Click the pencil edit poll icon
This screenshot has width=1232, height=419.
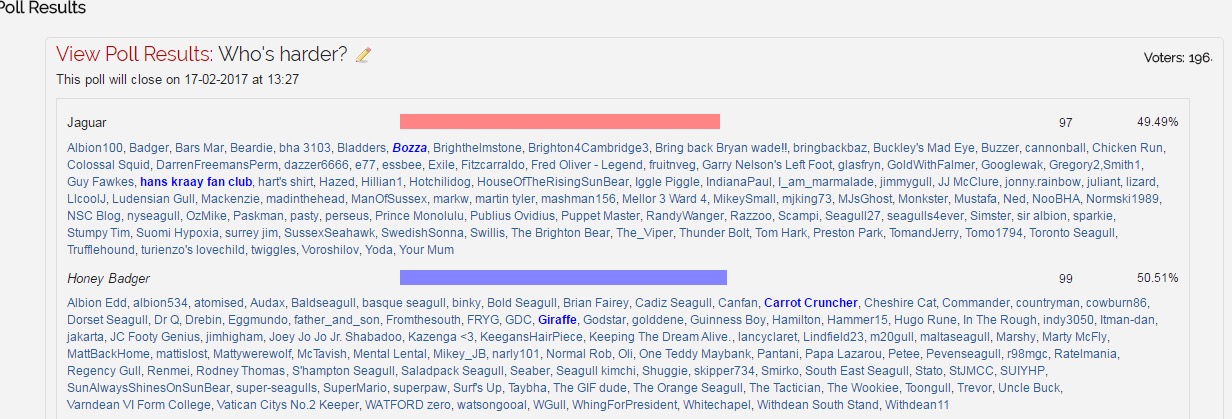[364, 55]
